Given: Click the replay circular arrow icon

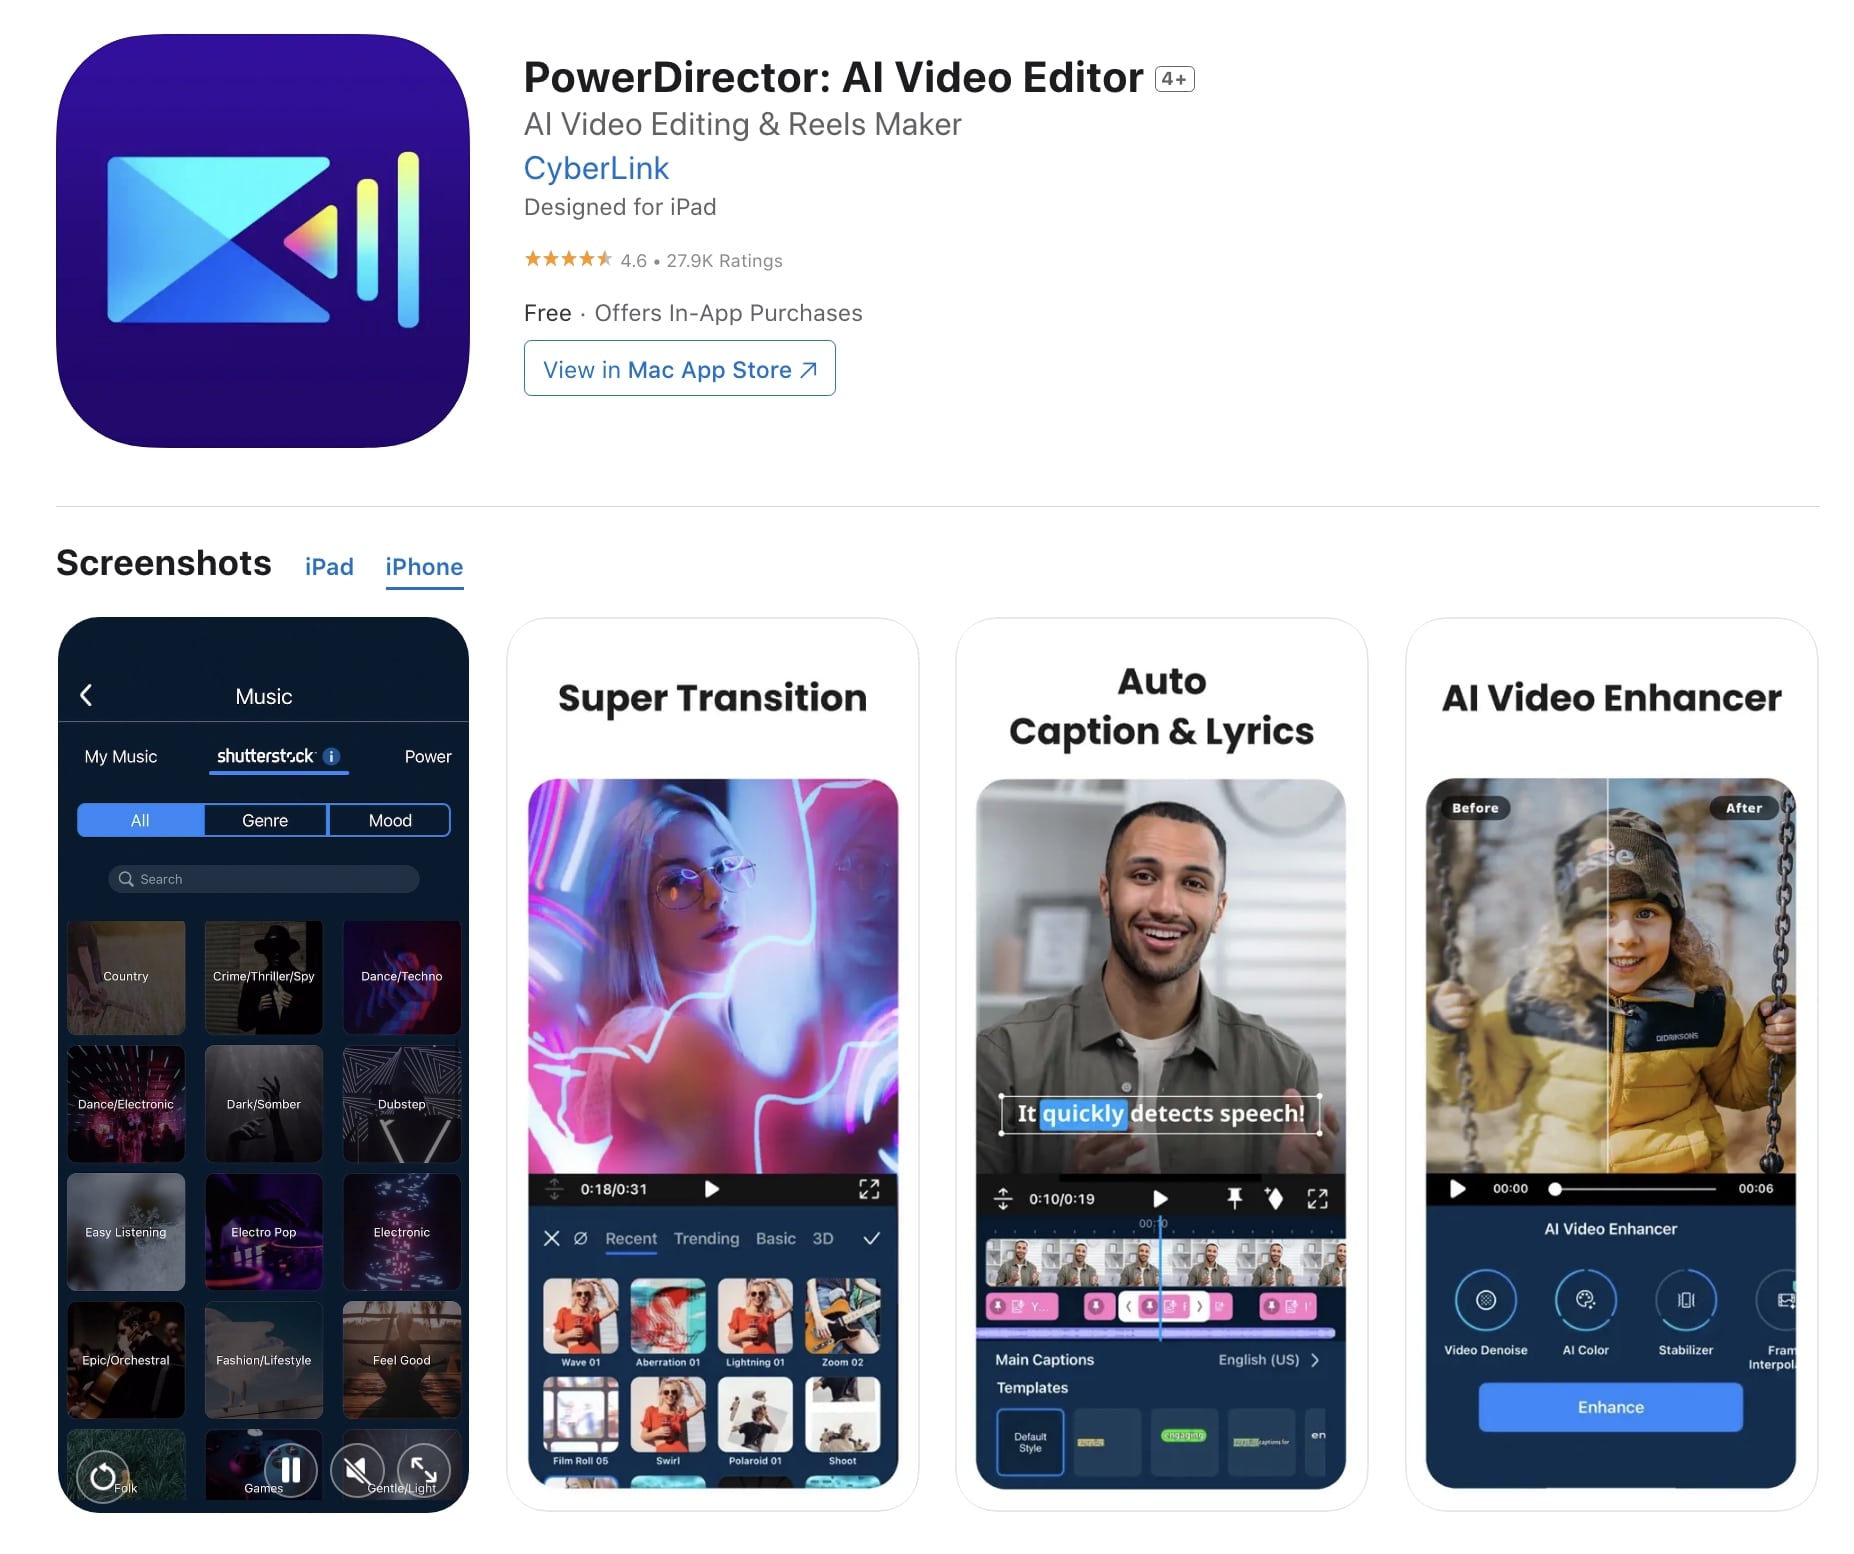Looking at the screenshot, I should (x=104, y=1476).
